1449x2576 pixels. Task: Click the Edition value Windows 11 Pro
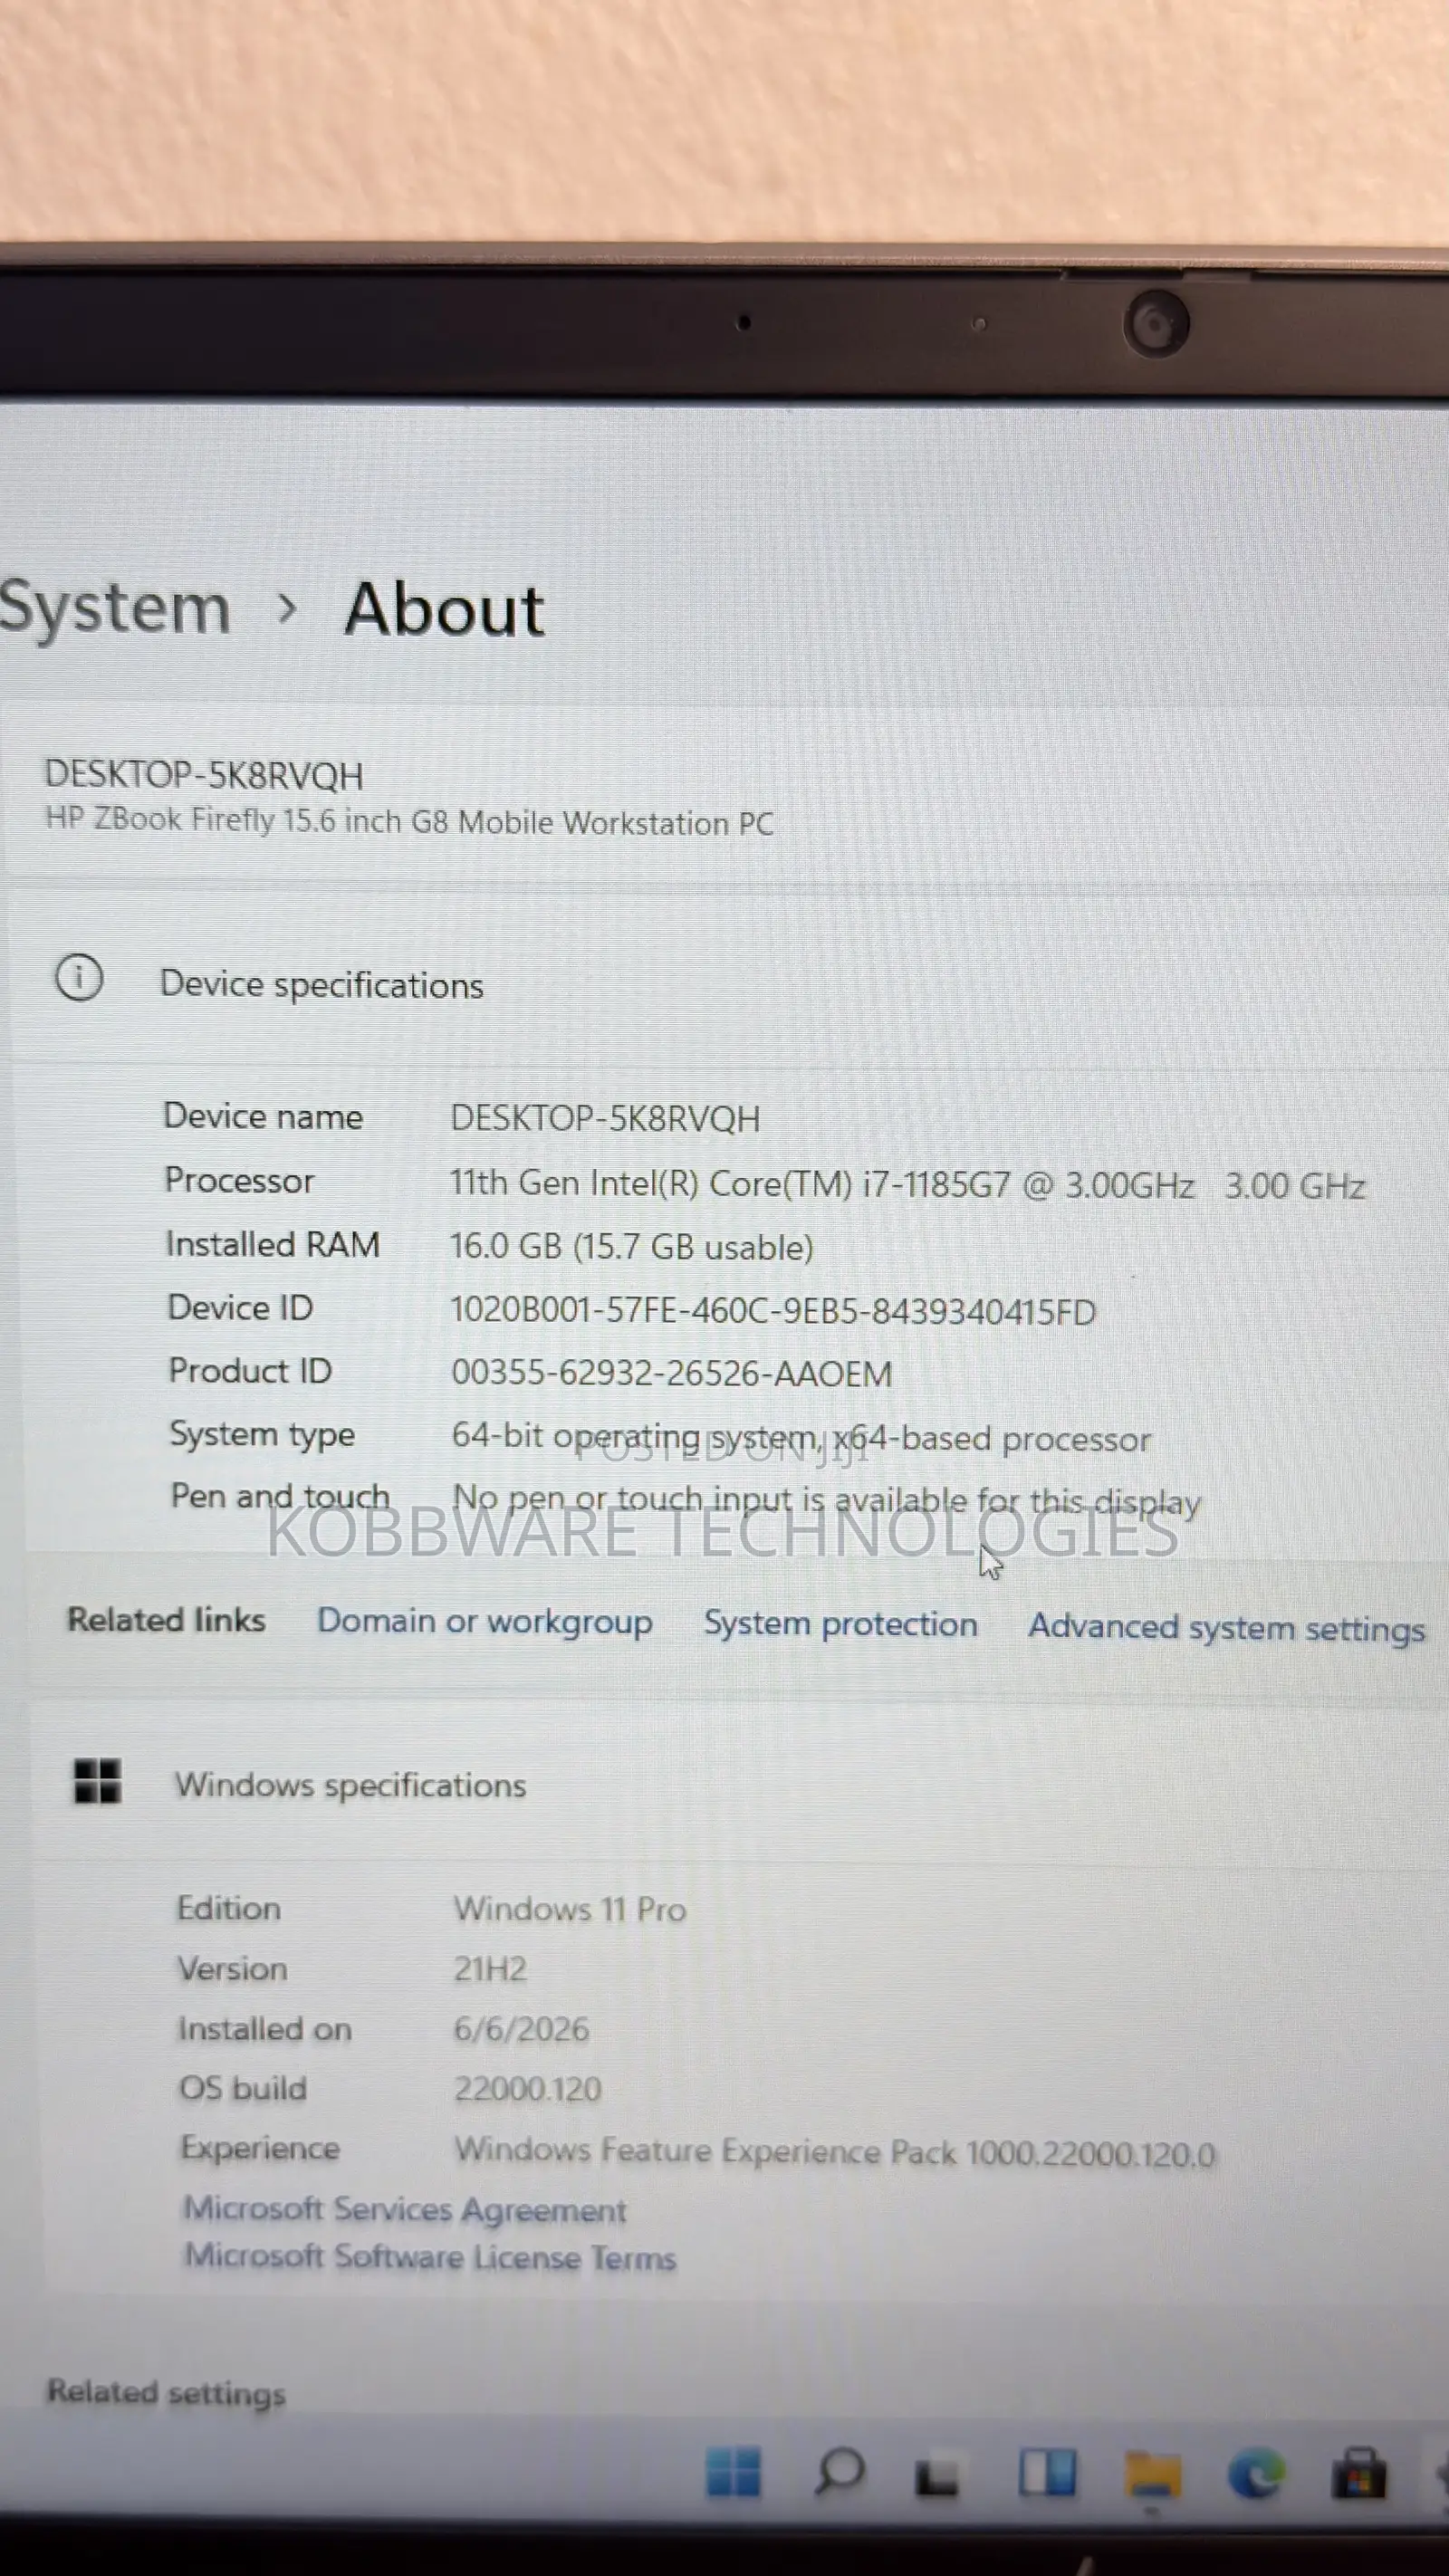(570, 1909)
